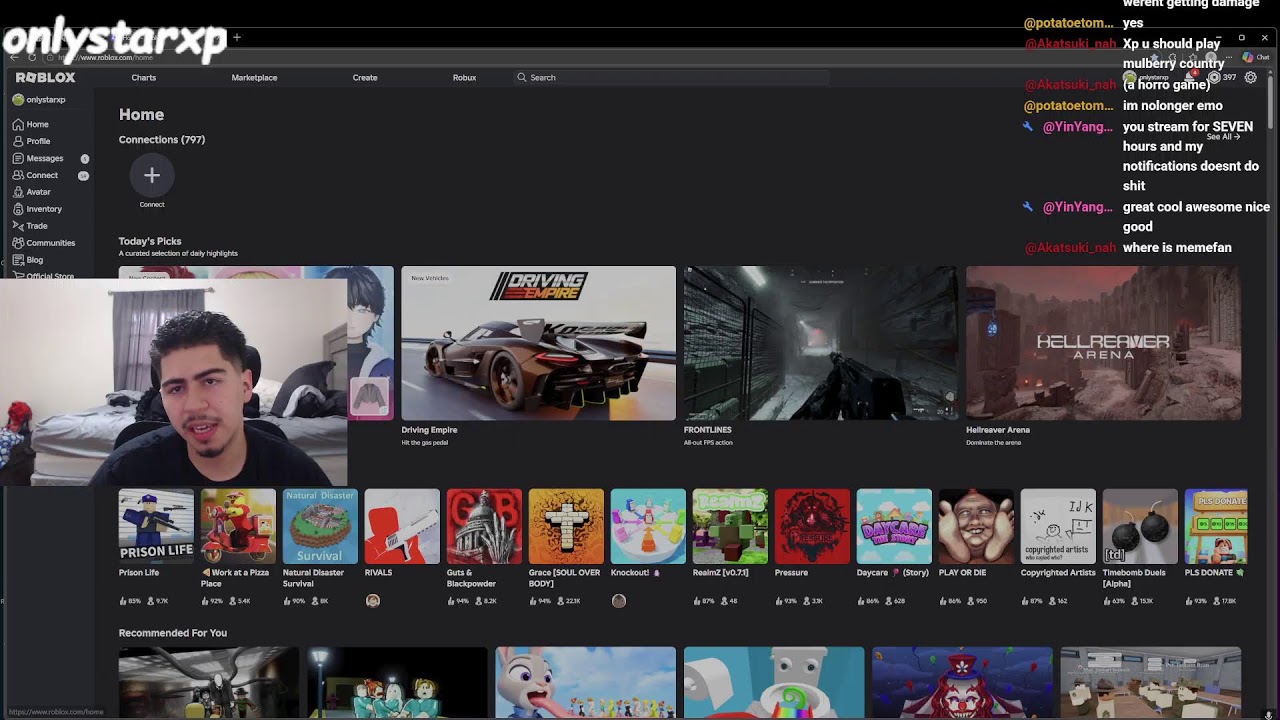The height and width of the screenshot is (720, 1280).
Task: Click the Recommended For You heading
Action: (x=173, y=633)
